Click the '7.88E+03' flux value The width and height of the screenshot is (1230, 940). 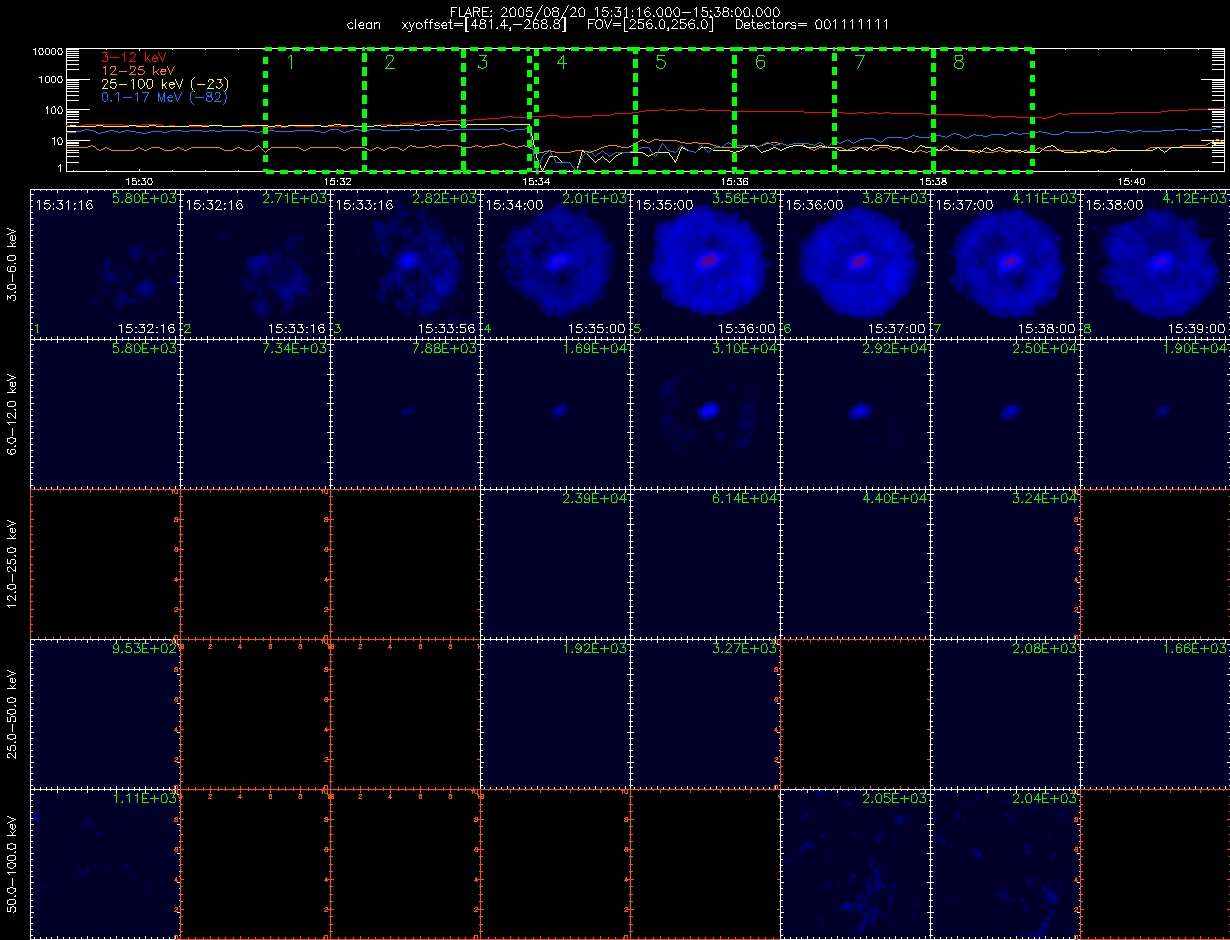(445, 349)
